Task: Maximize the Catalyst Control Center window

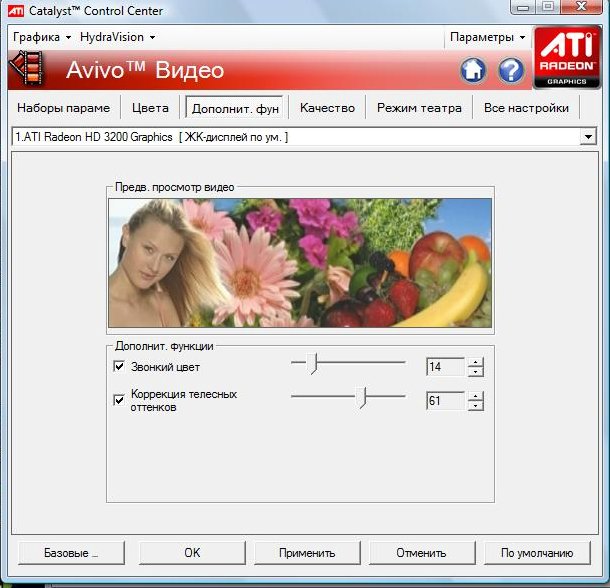Action: click(548, 7)
